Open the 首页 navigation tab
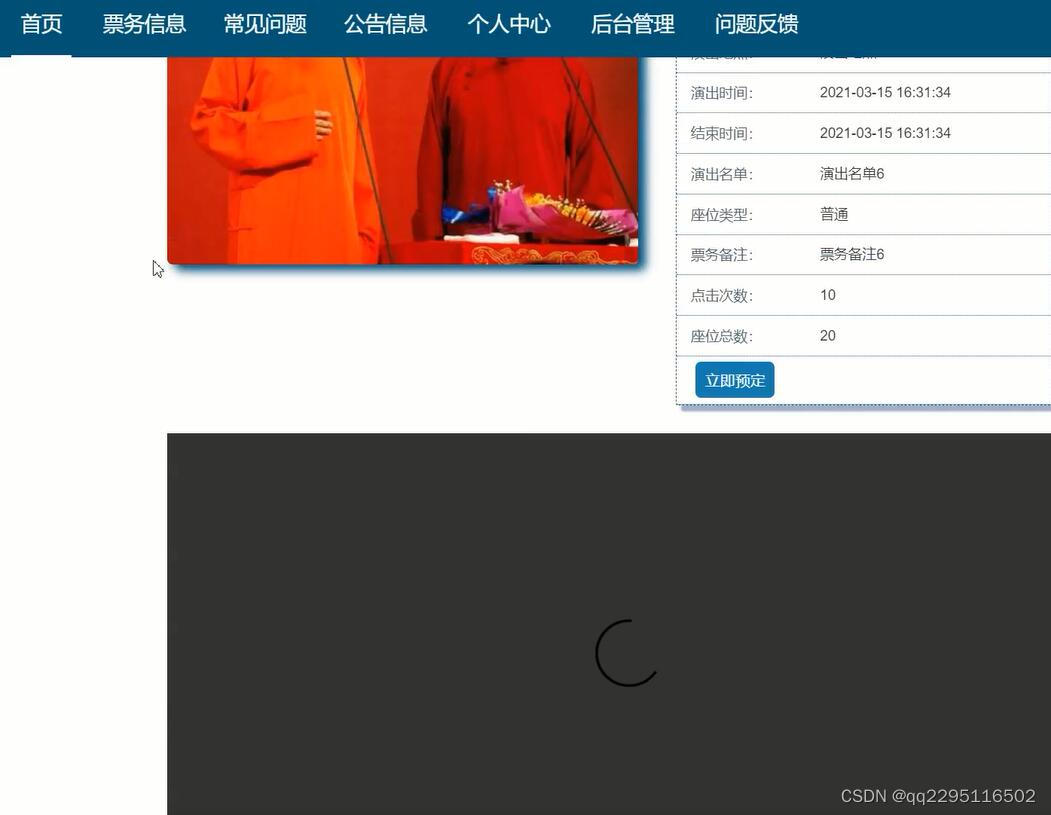 point(41,22)
